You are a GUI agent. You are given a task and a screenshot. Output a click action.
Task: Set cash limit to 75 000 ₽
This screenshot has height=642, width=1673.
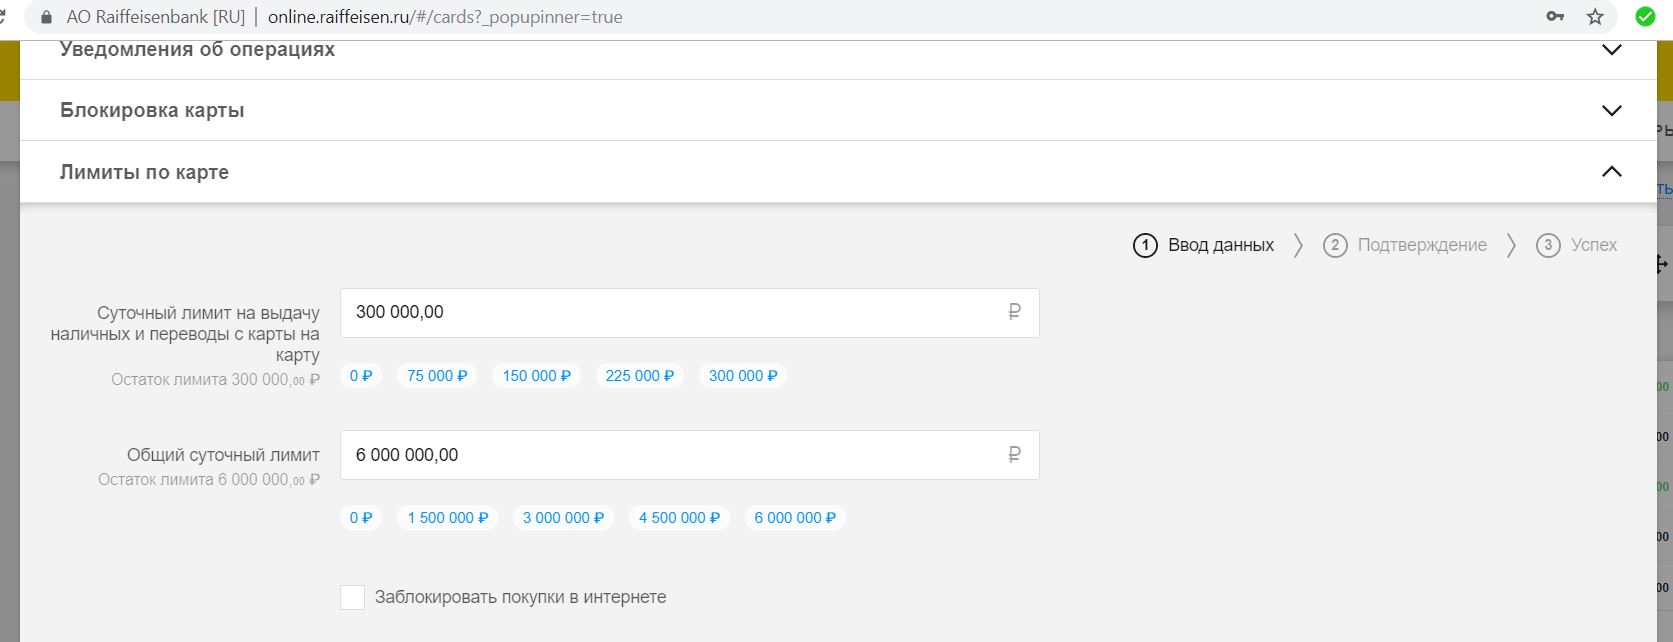coord(437,376)
